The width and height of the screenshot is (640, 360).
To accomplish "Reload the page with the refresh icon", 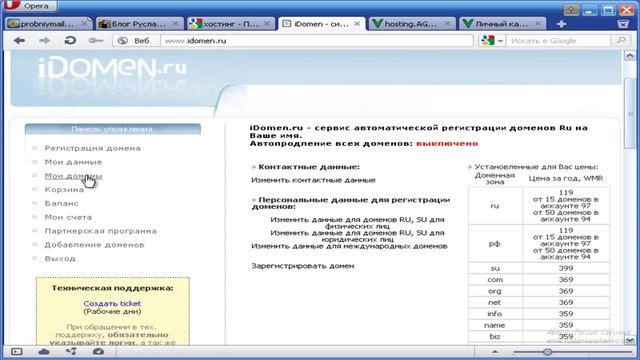I will 70,40.
